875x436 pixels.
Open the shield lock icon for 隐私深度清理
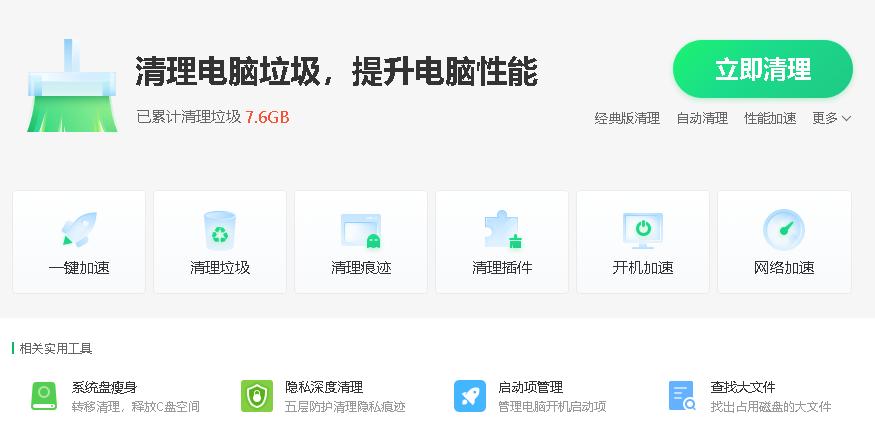pyautogui.click(x=257, y=396)
